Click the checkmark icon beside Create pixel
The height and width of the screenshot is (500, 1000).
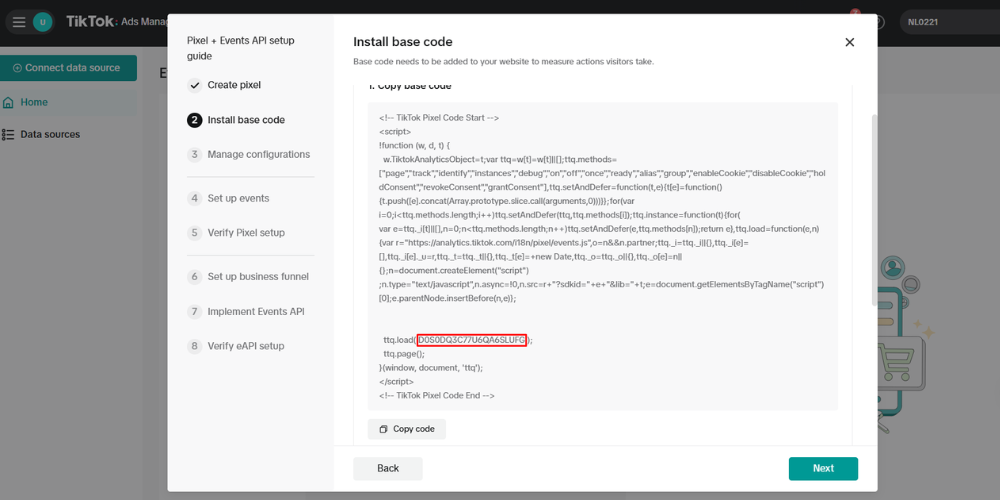195,85
